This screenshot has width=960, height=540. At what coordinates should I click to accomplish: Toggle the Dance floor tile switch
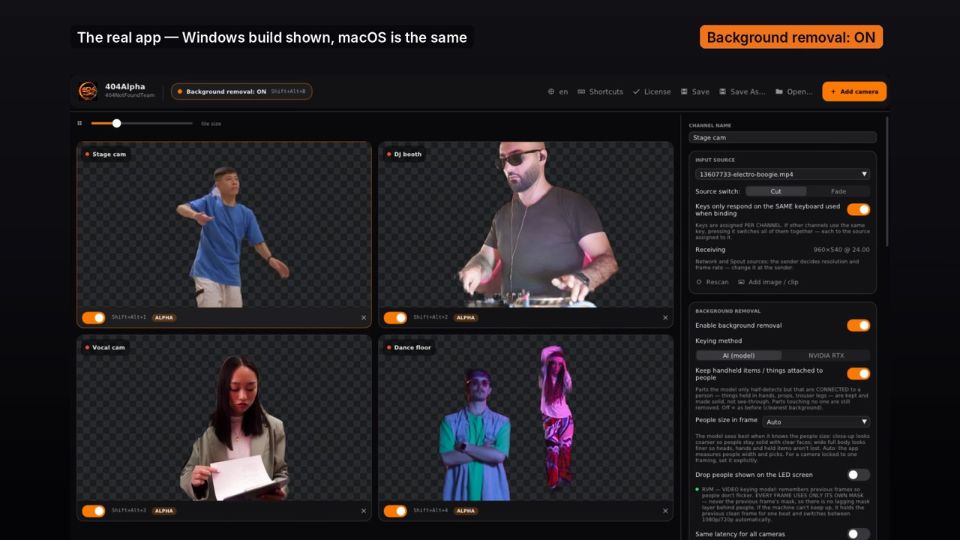(396, 511)
